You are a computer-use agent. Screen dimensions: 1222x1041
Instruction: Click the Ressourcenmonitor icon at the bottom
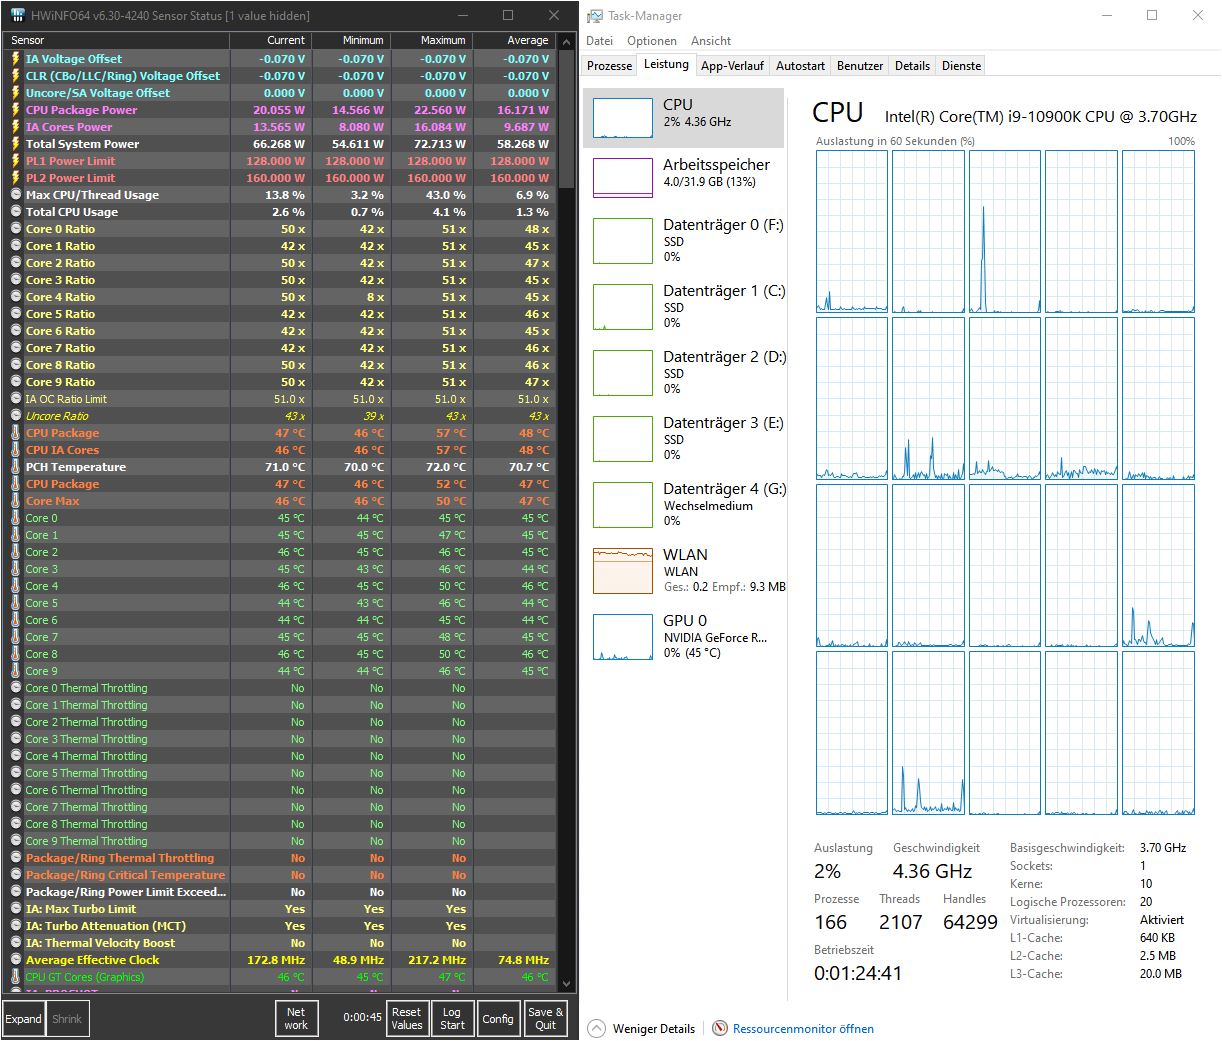pos(719,1028)
